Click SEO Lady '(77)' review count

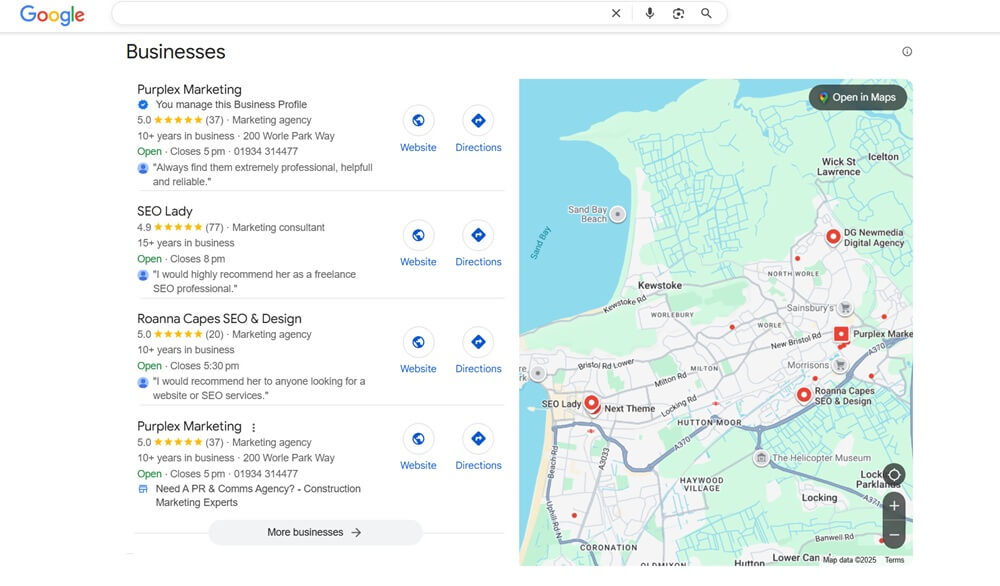point(214,228)
